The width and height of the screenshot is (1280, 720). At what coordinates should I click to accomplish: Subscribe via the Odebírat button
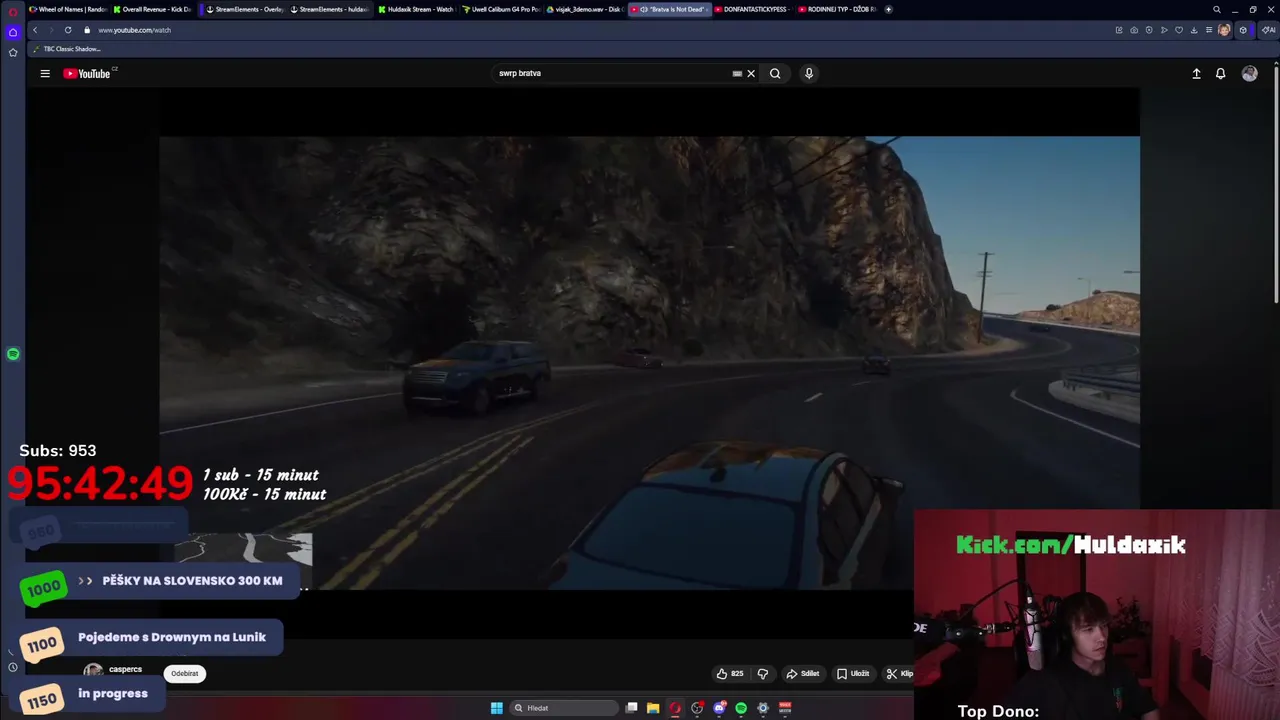click(x=185, y=674)
